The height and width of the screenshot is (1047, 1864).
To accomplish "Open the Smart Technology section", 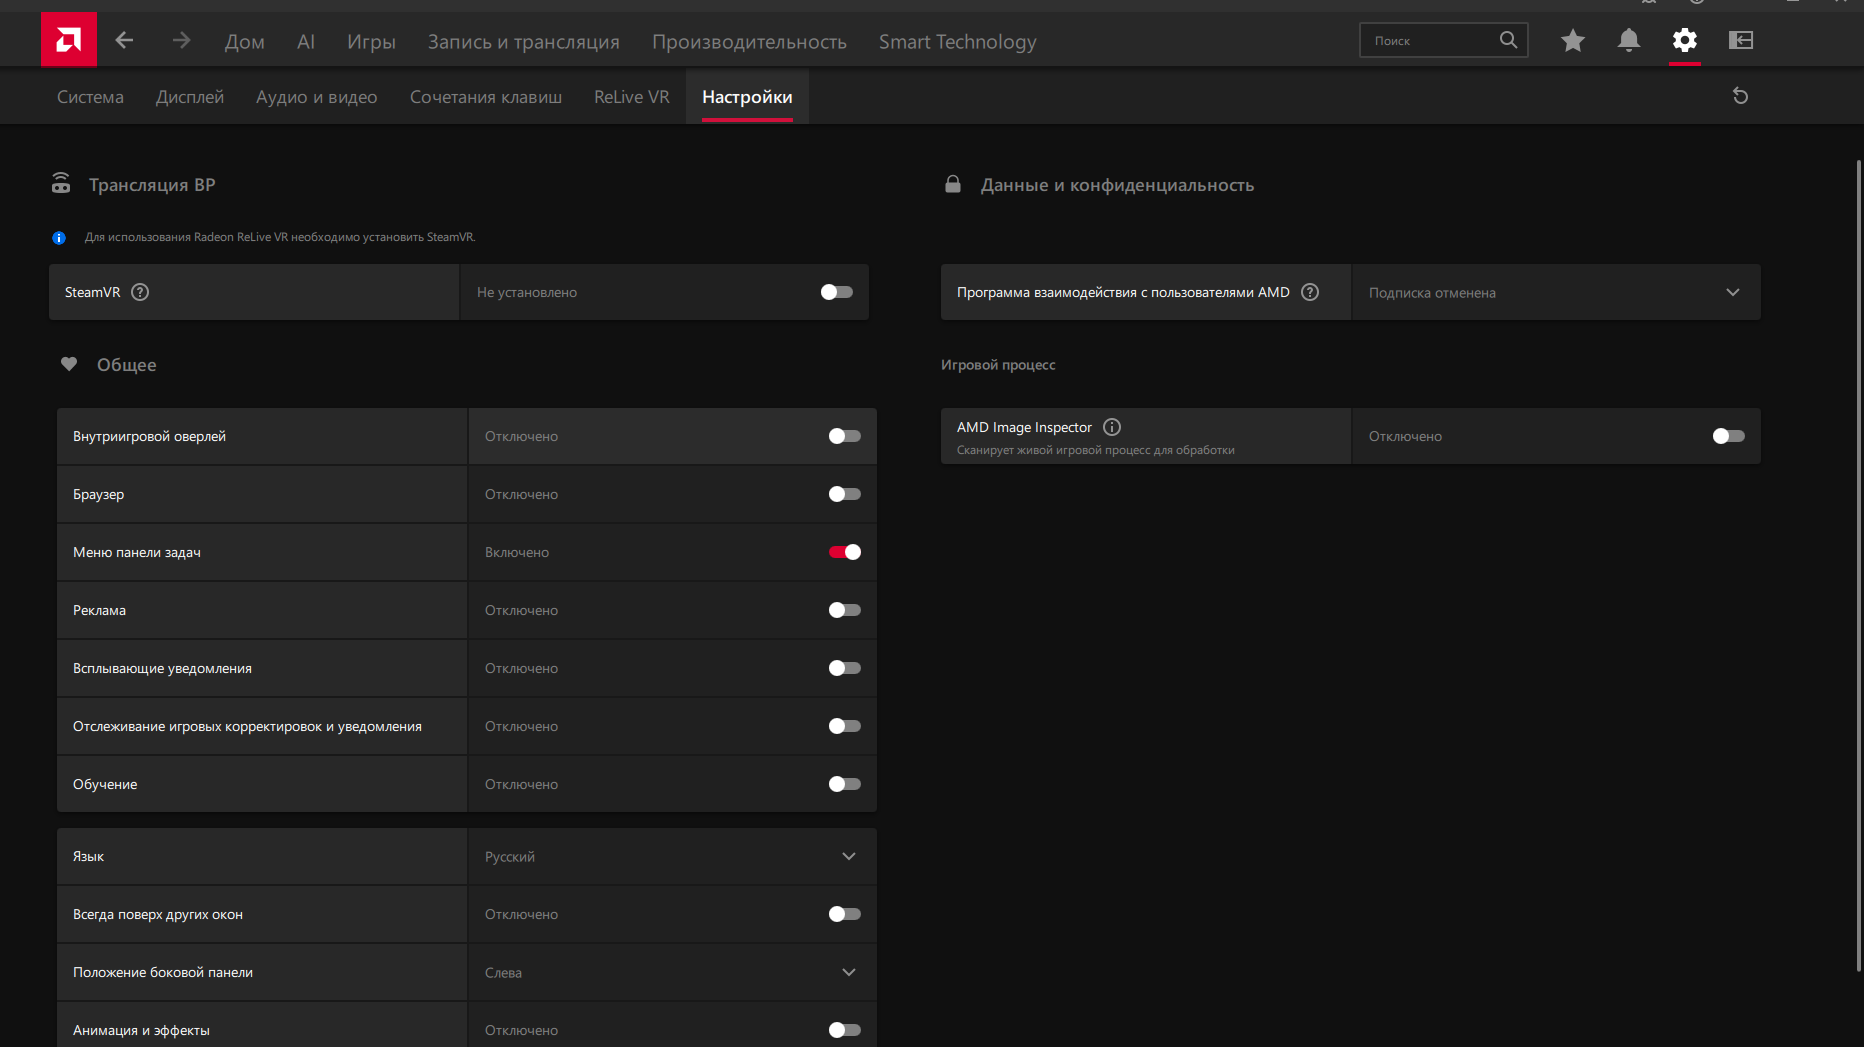I will click(957, 42).
